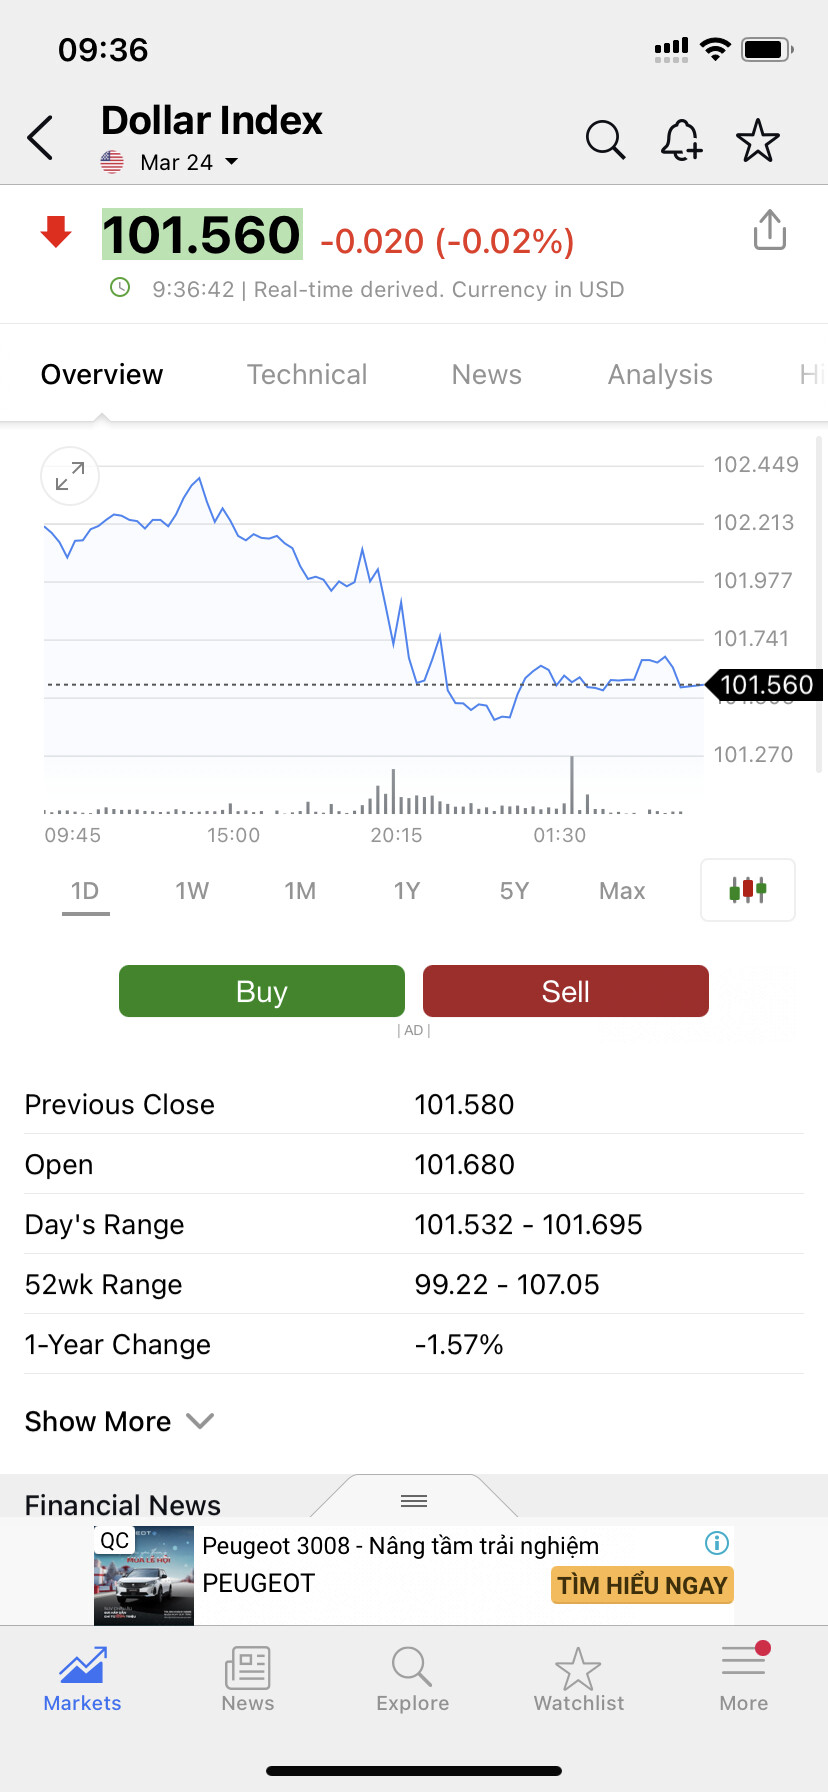The width and height of the screenshot is (828, 1792).
Task: Switch to the Technical tab
Action: [307, 374]
